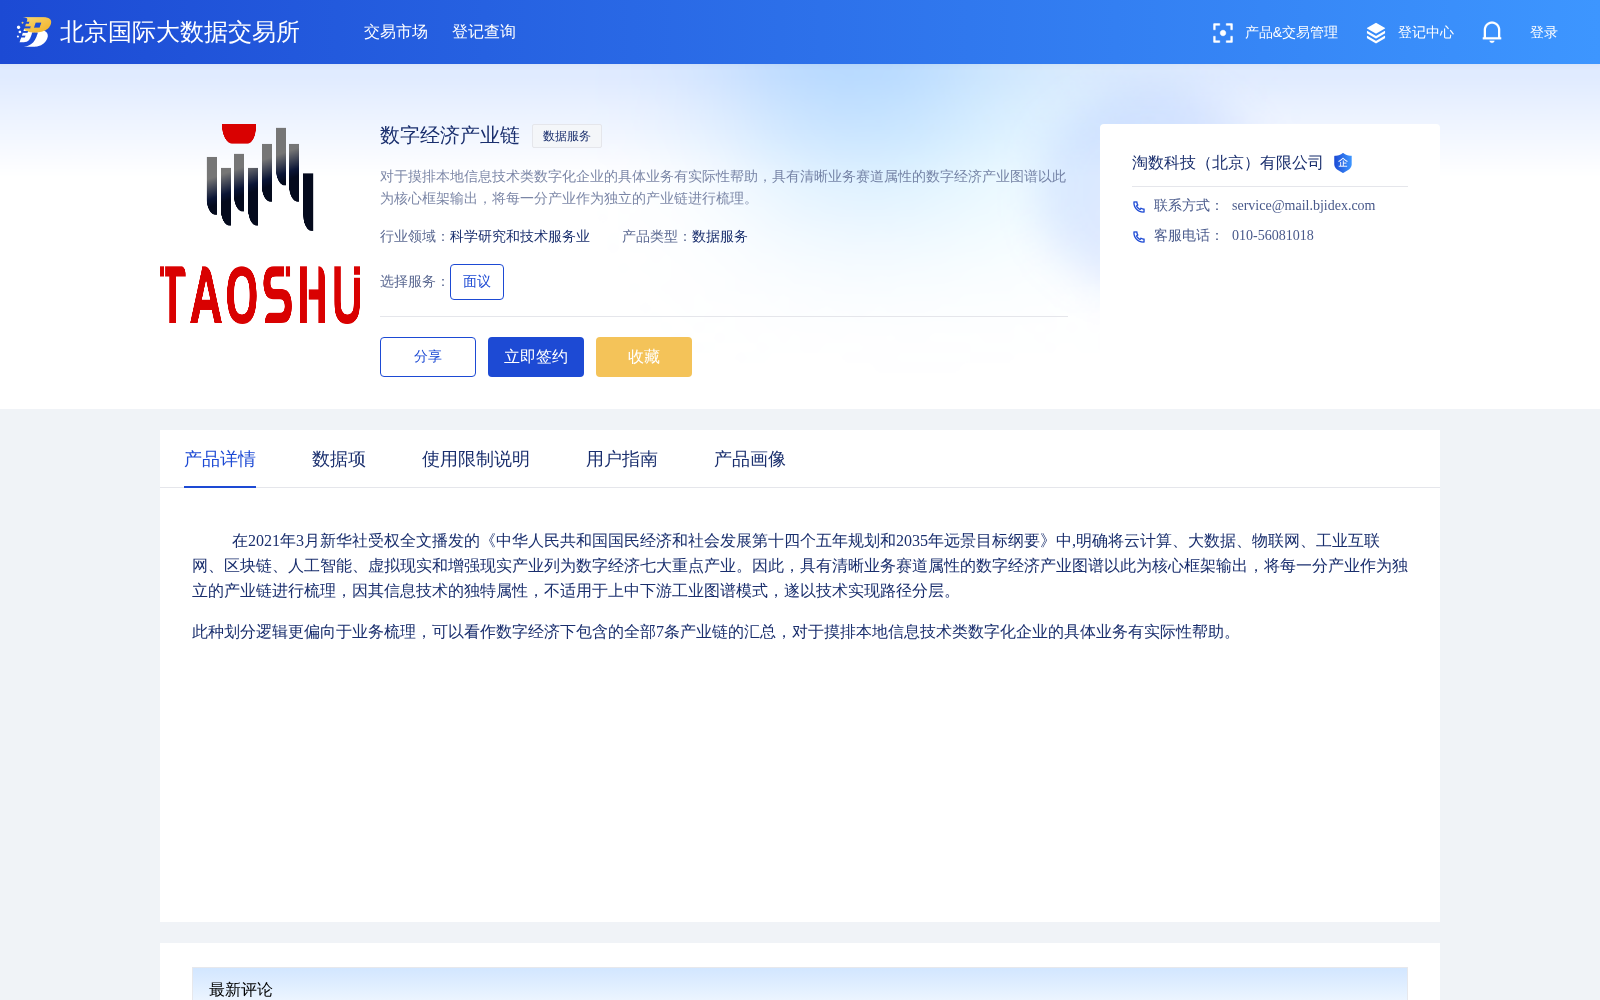Click the 登录 link
The image size is (1600, 1000).
1544,33
